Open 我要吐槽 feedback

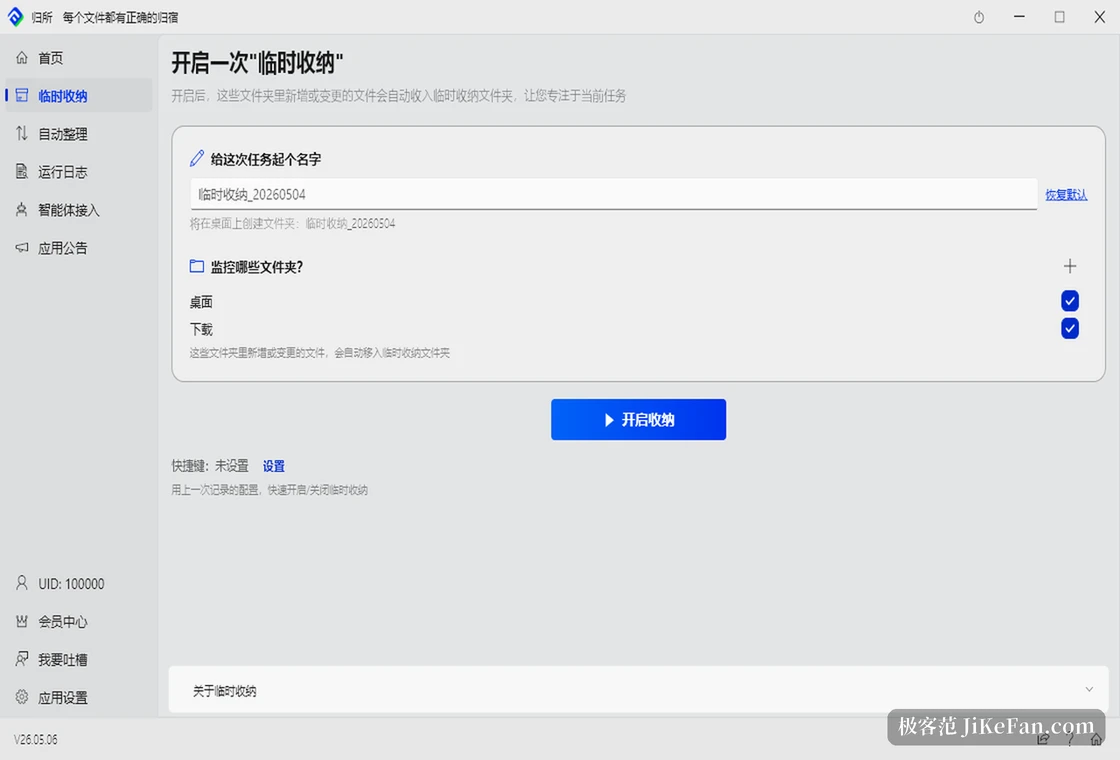coord(79,659)
